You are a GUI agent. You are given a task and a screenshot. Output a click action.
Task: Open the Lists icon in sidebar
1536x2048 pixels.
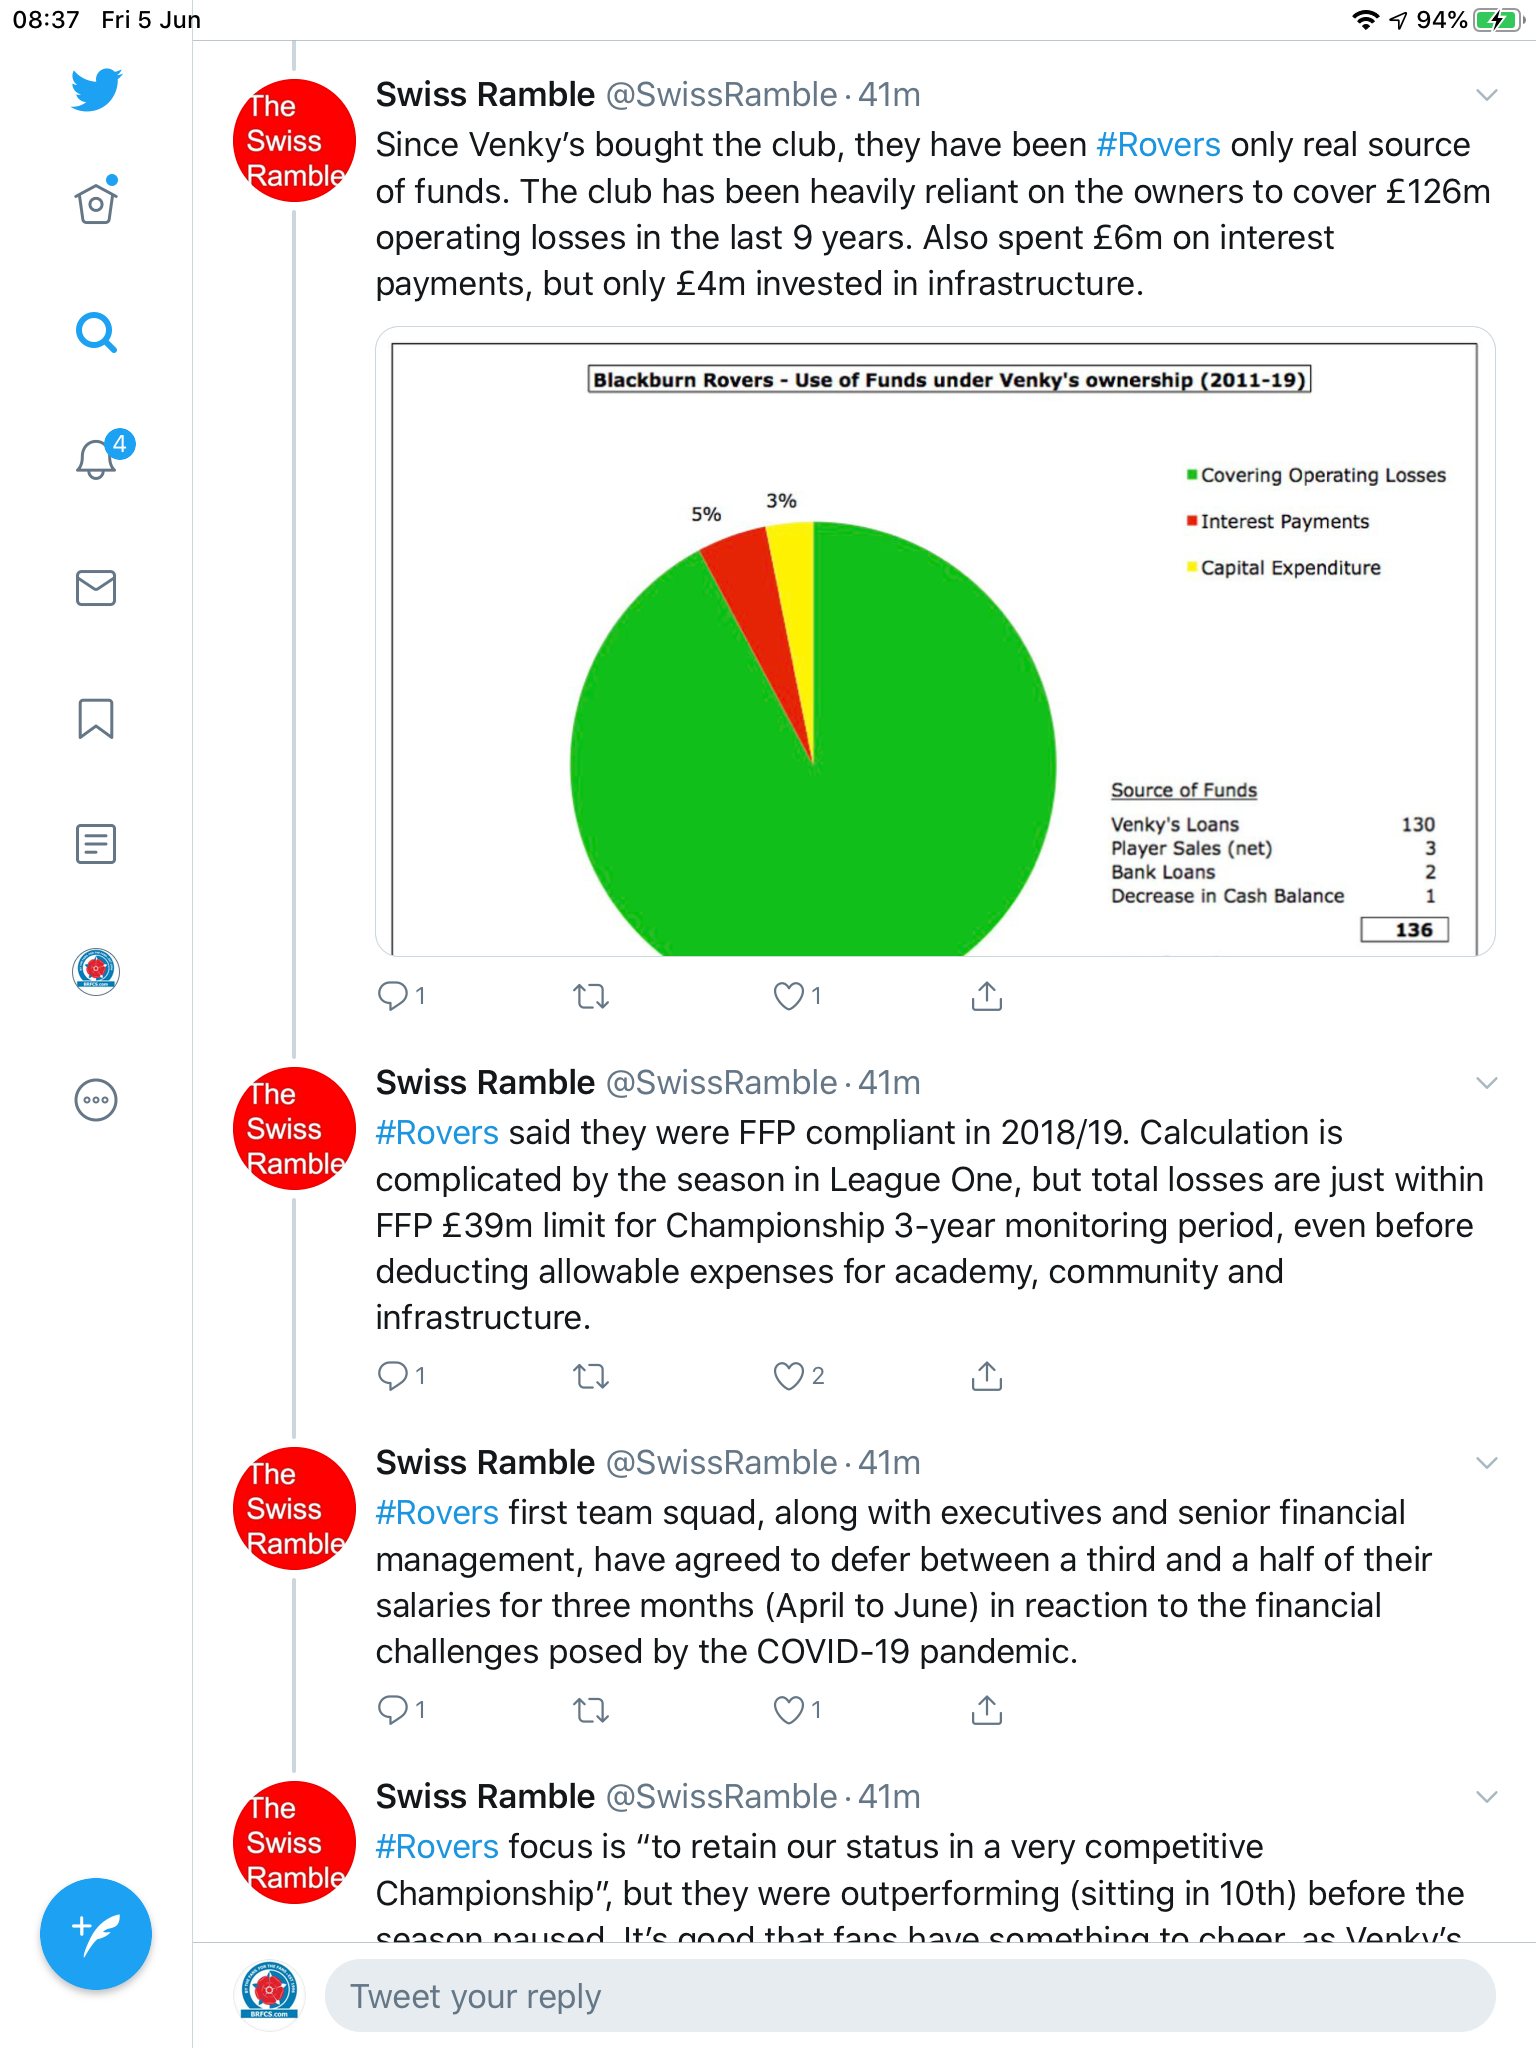coord(96,844)
